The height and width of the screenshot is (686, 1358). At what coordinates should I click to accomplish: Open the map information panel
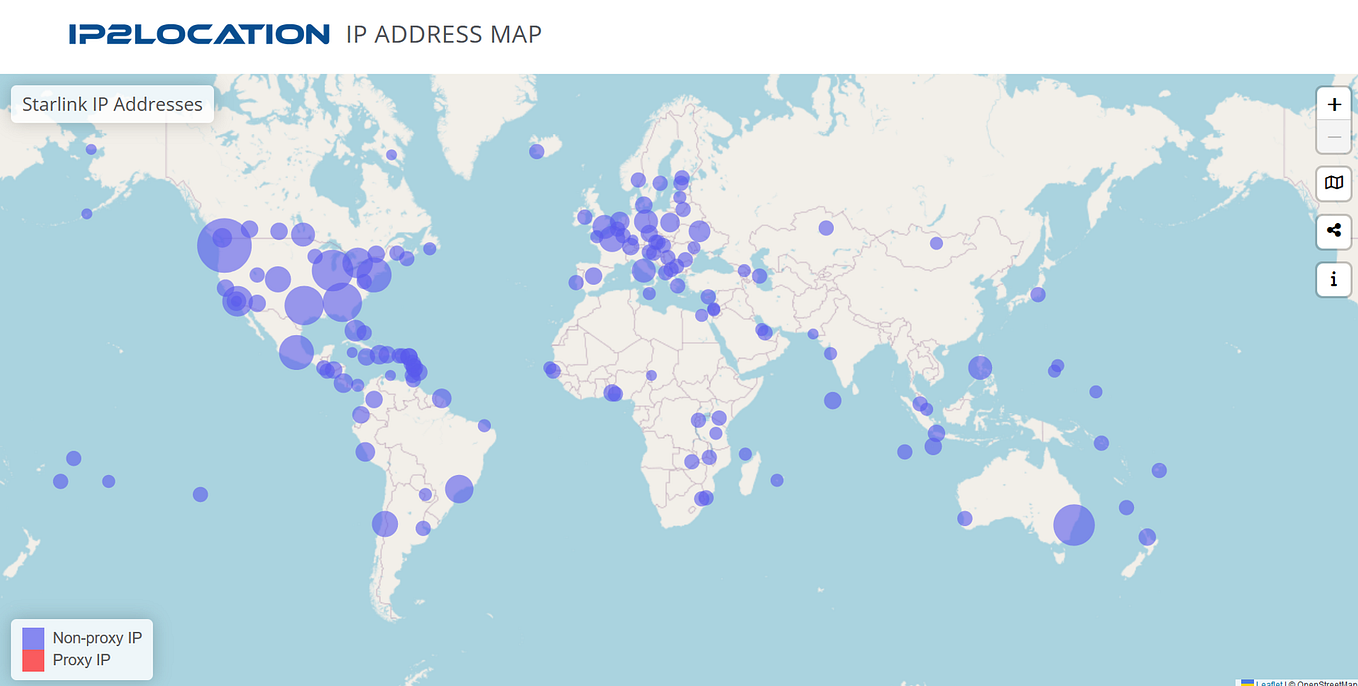pos(1333,280)
